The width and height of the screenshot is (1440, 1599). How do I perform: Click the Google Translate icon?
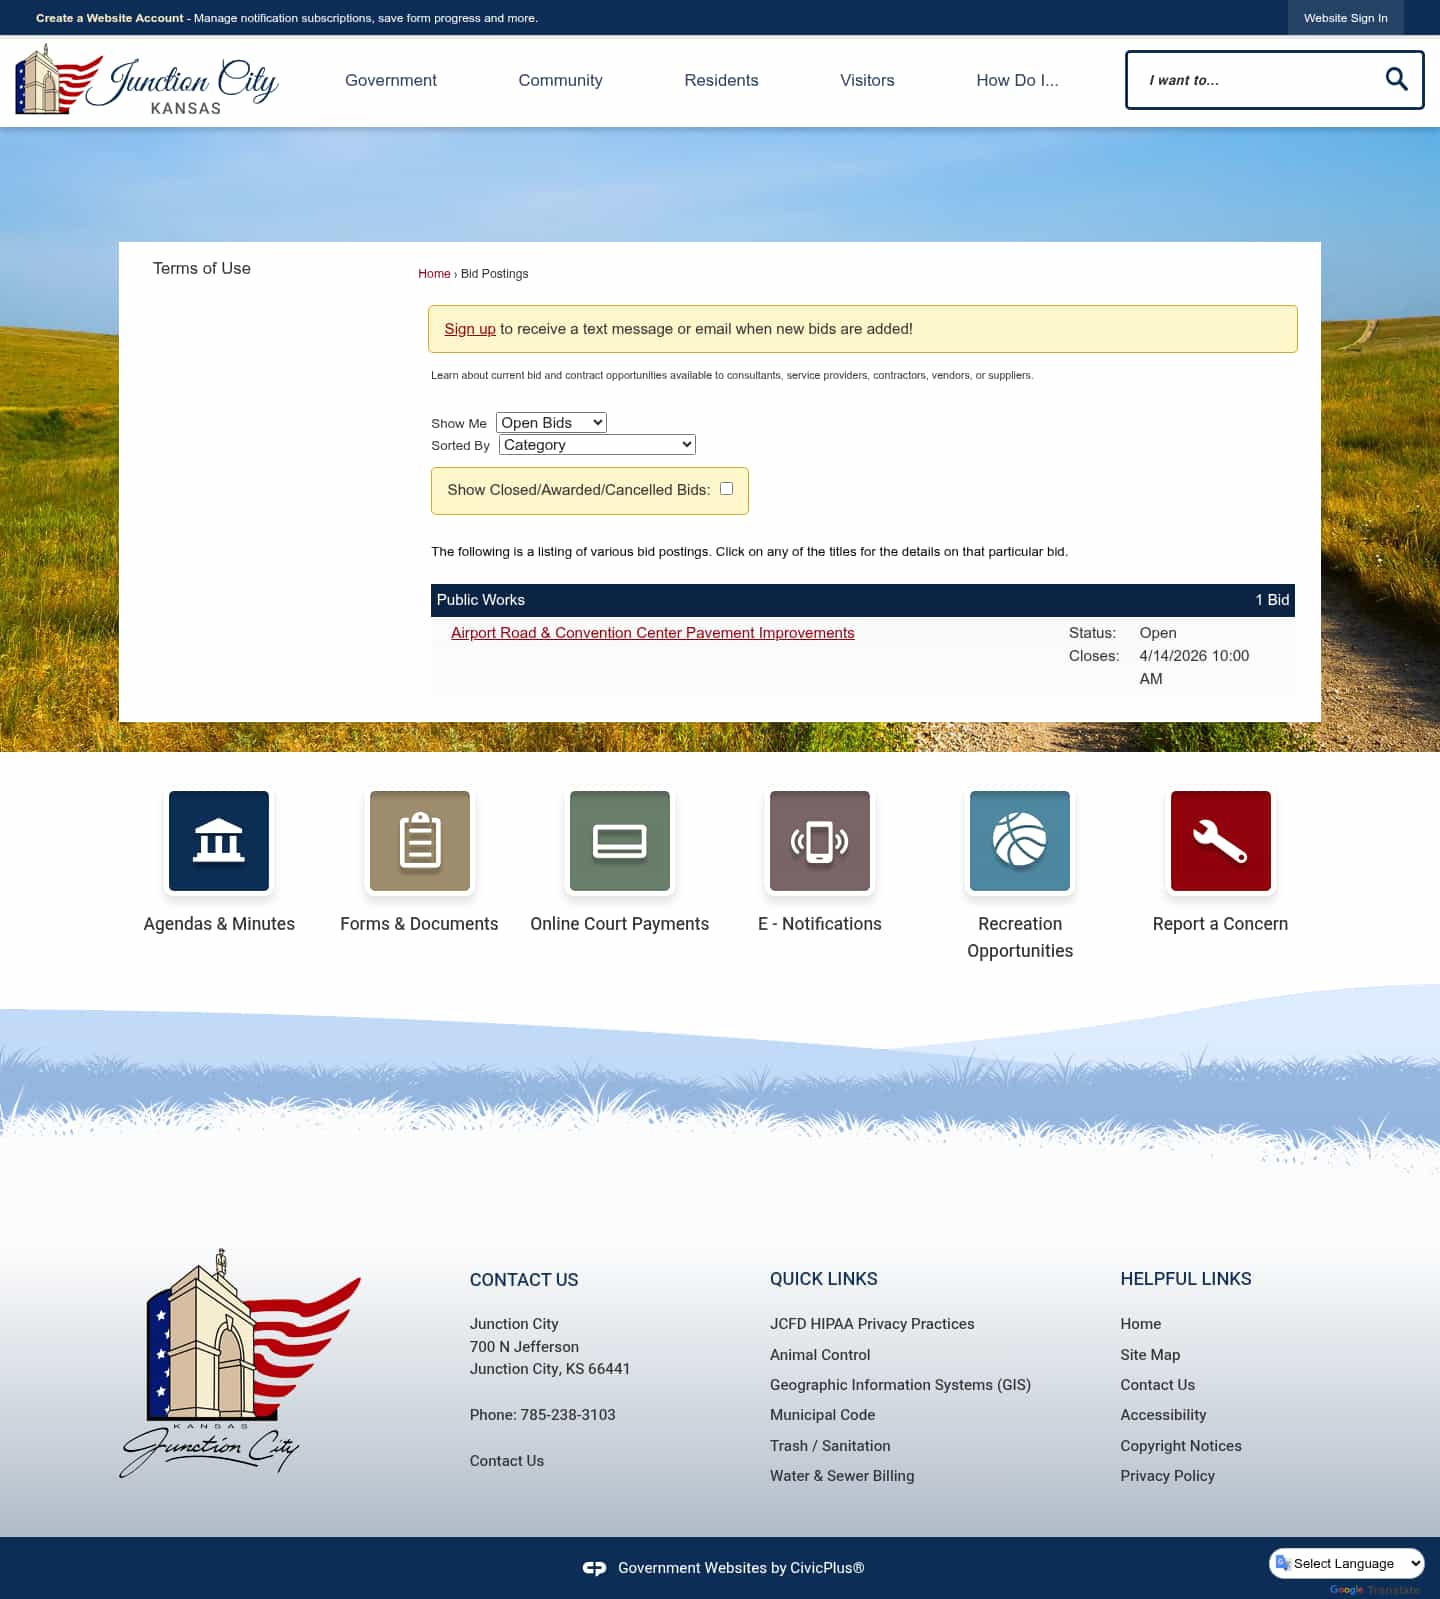pos(1283,1563)
